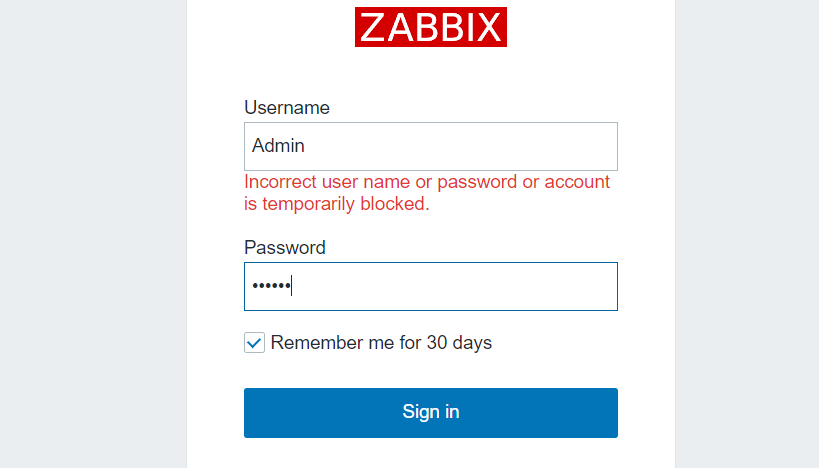
Task: Click the "Admin" text in Username field
Action: pyautogui.click(x=278, y=146)
